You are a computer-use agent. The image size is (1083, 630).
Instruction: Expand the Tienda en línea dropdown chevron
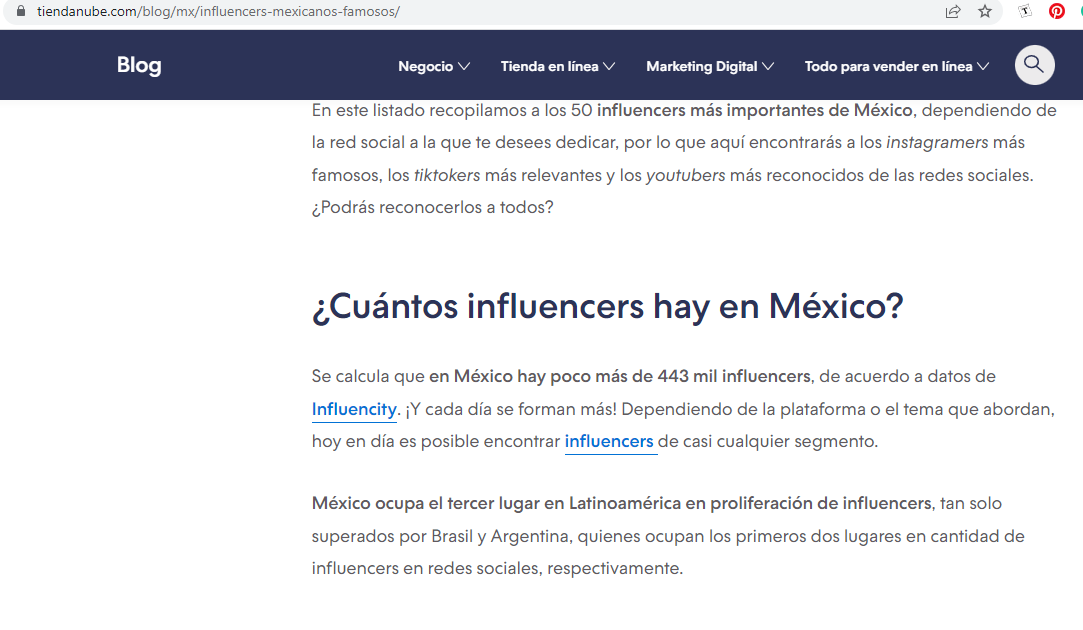[609, 66]
